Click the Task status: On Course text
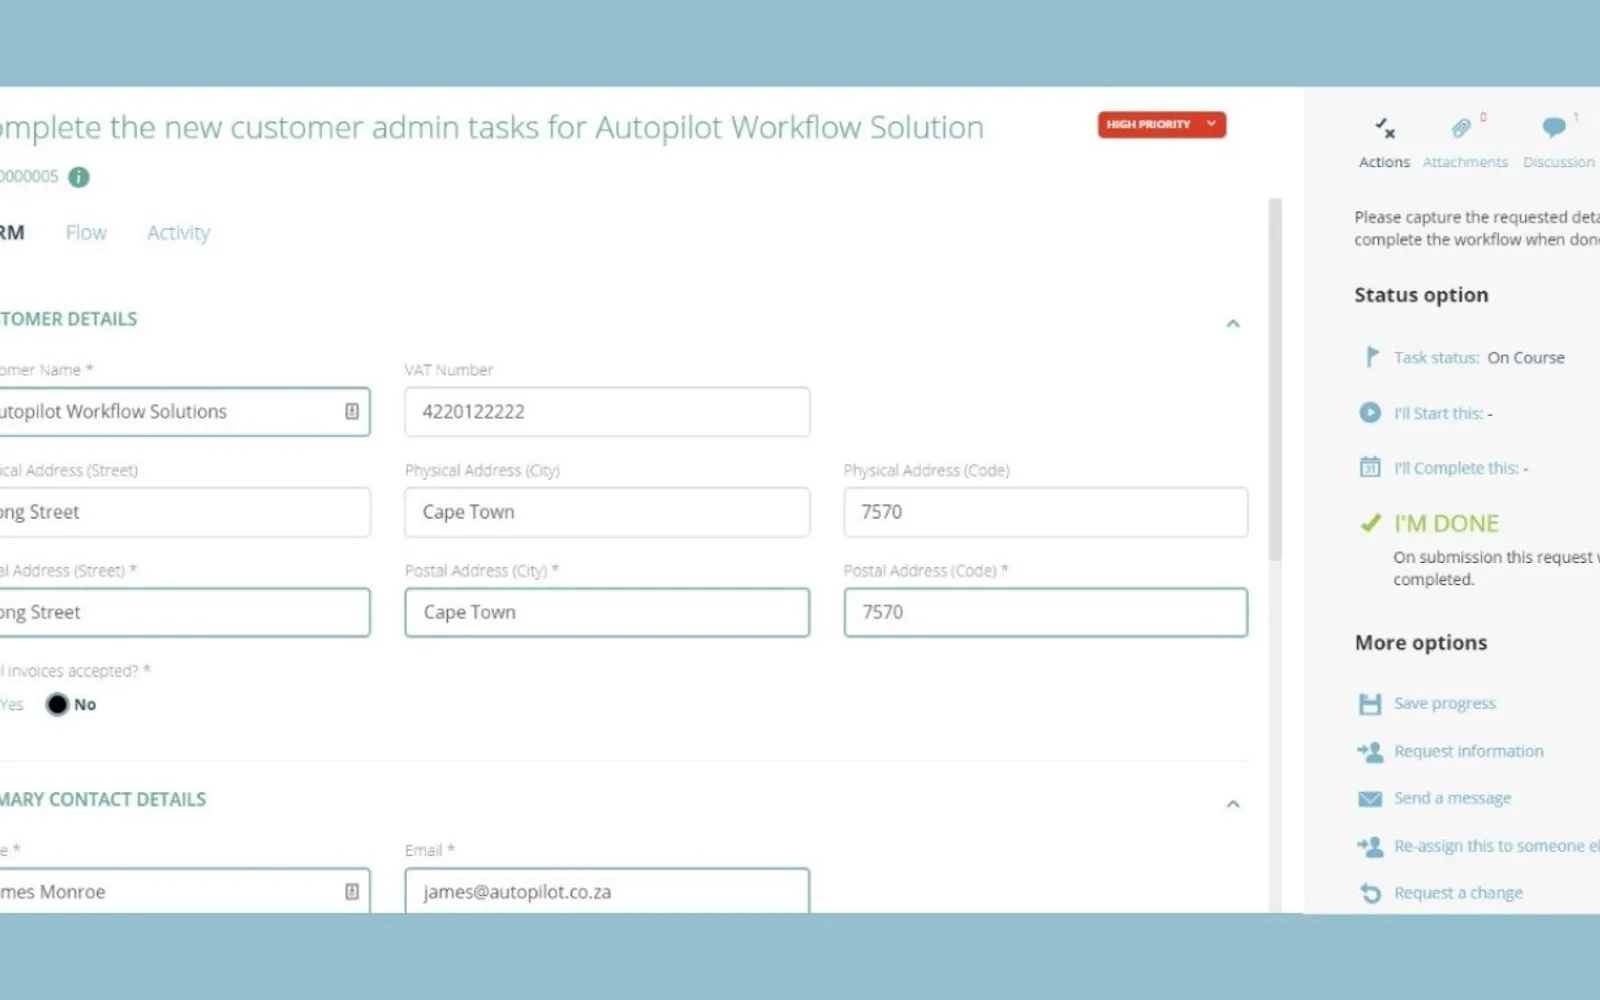Image resolution: width=1600 pixels, height=1000 pixels. [1479, 357]
